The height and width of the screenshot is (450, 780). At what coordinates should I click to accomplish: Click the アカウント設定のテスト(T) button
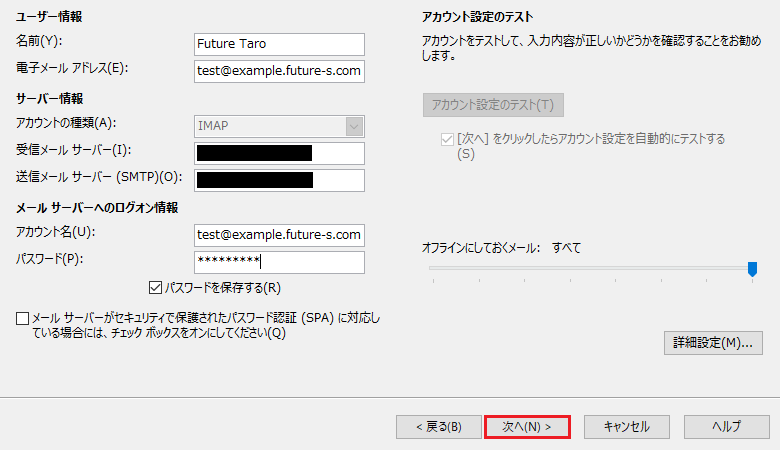coord(493,105)
